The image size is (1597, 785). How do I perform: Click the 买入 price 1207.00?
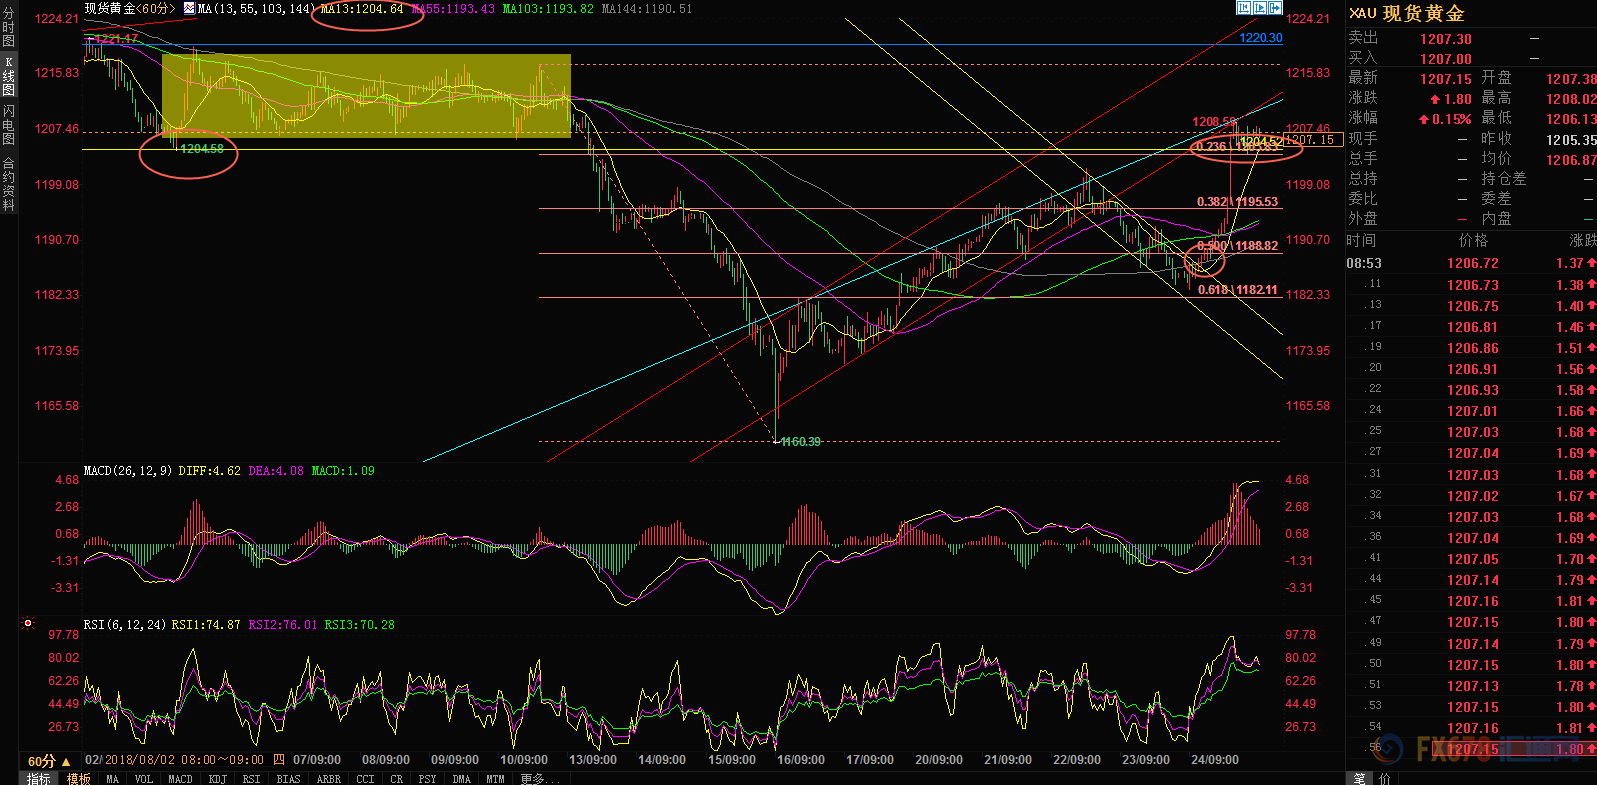[x=1446, y=59]
